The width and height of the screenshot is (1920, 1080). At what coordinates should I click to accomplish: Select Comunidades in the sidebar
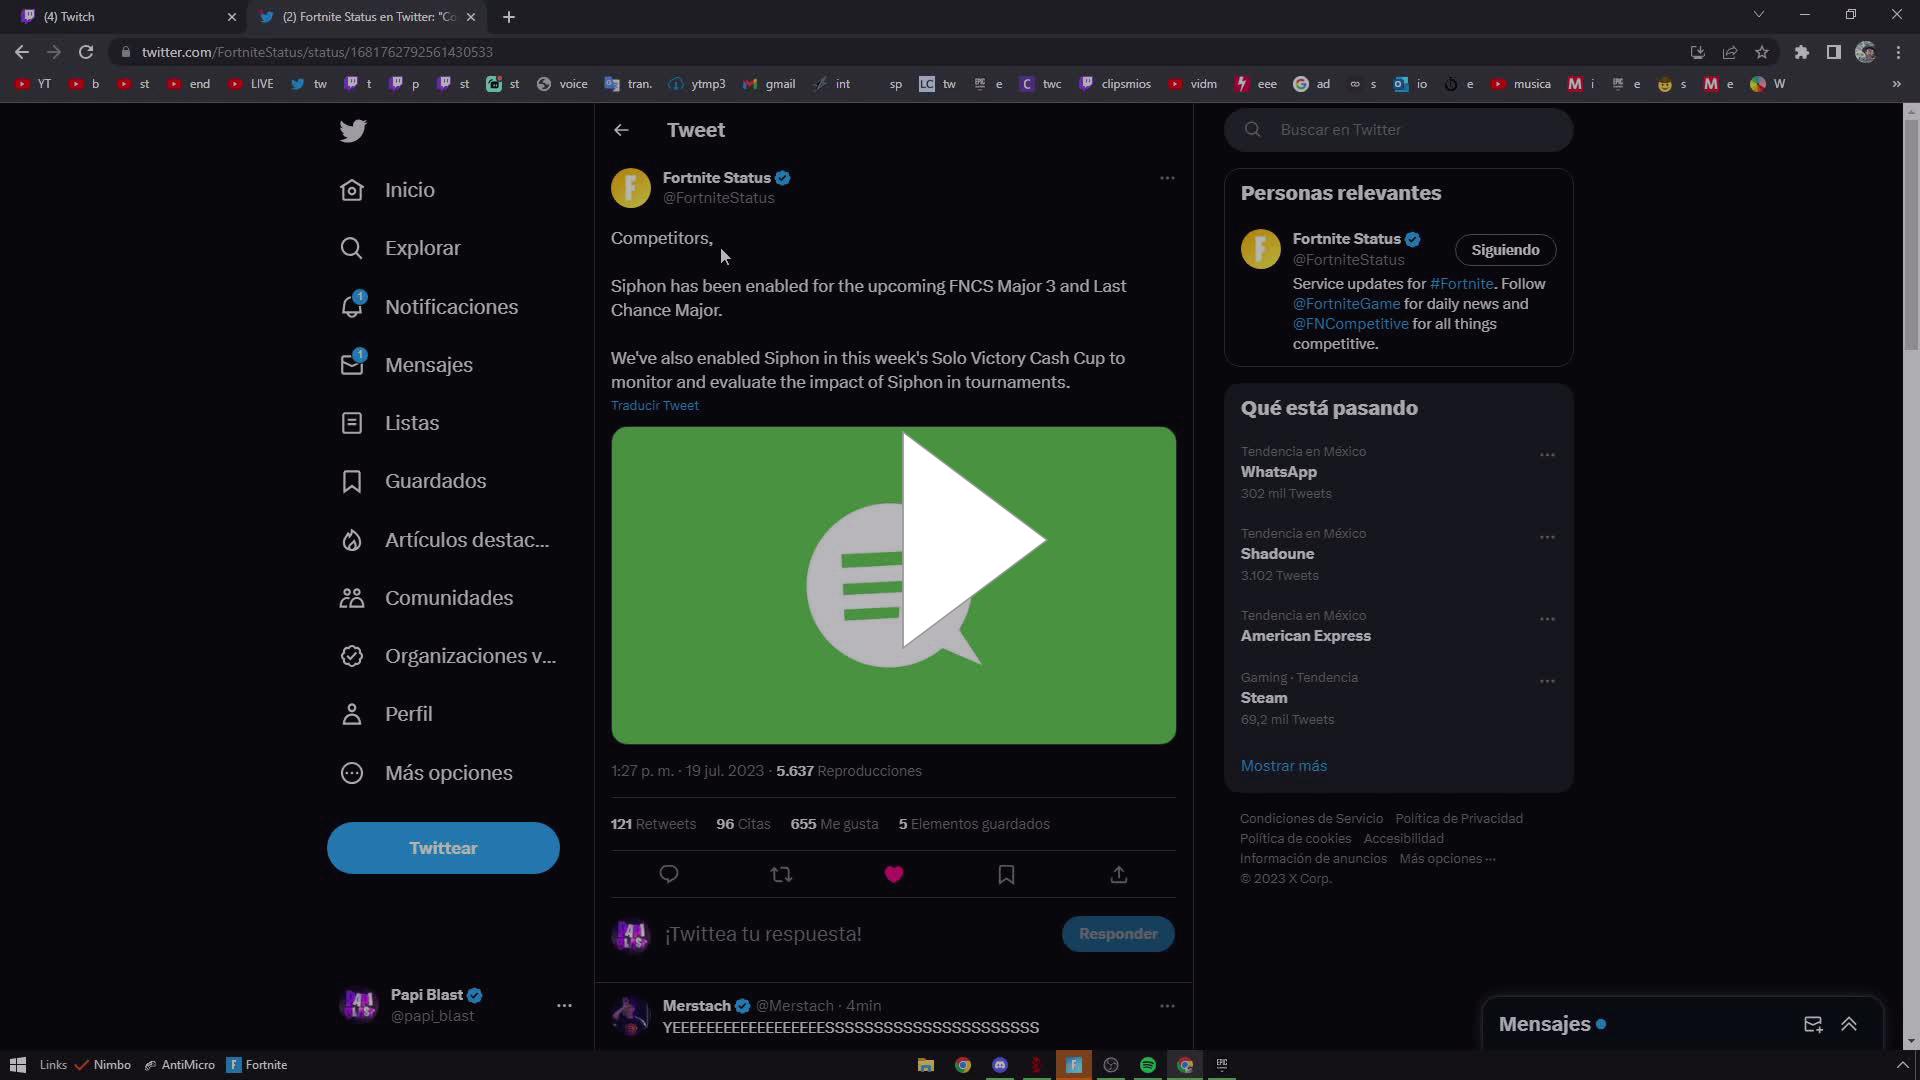click(448, 597)
